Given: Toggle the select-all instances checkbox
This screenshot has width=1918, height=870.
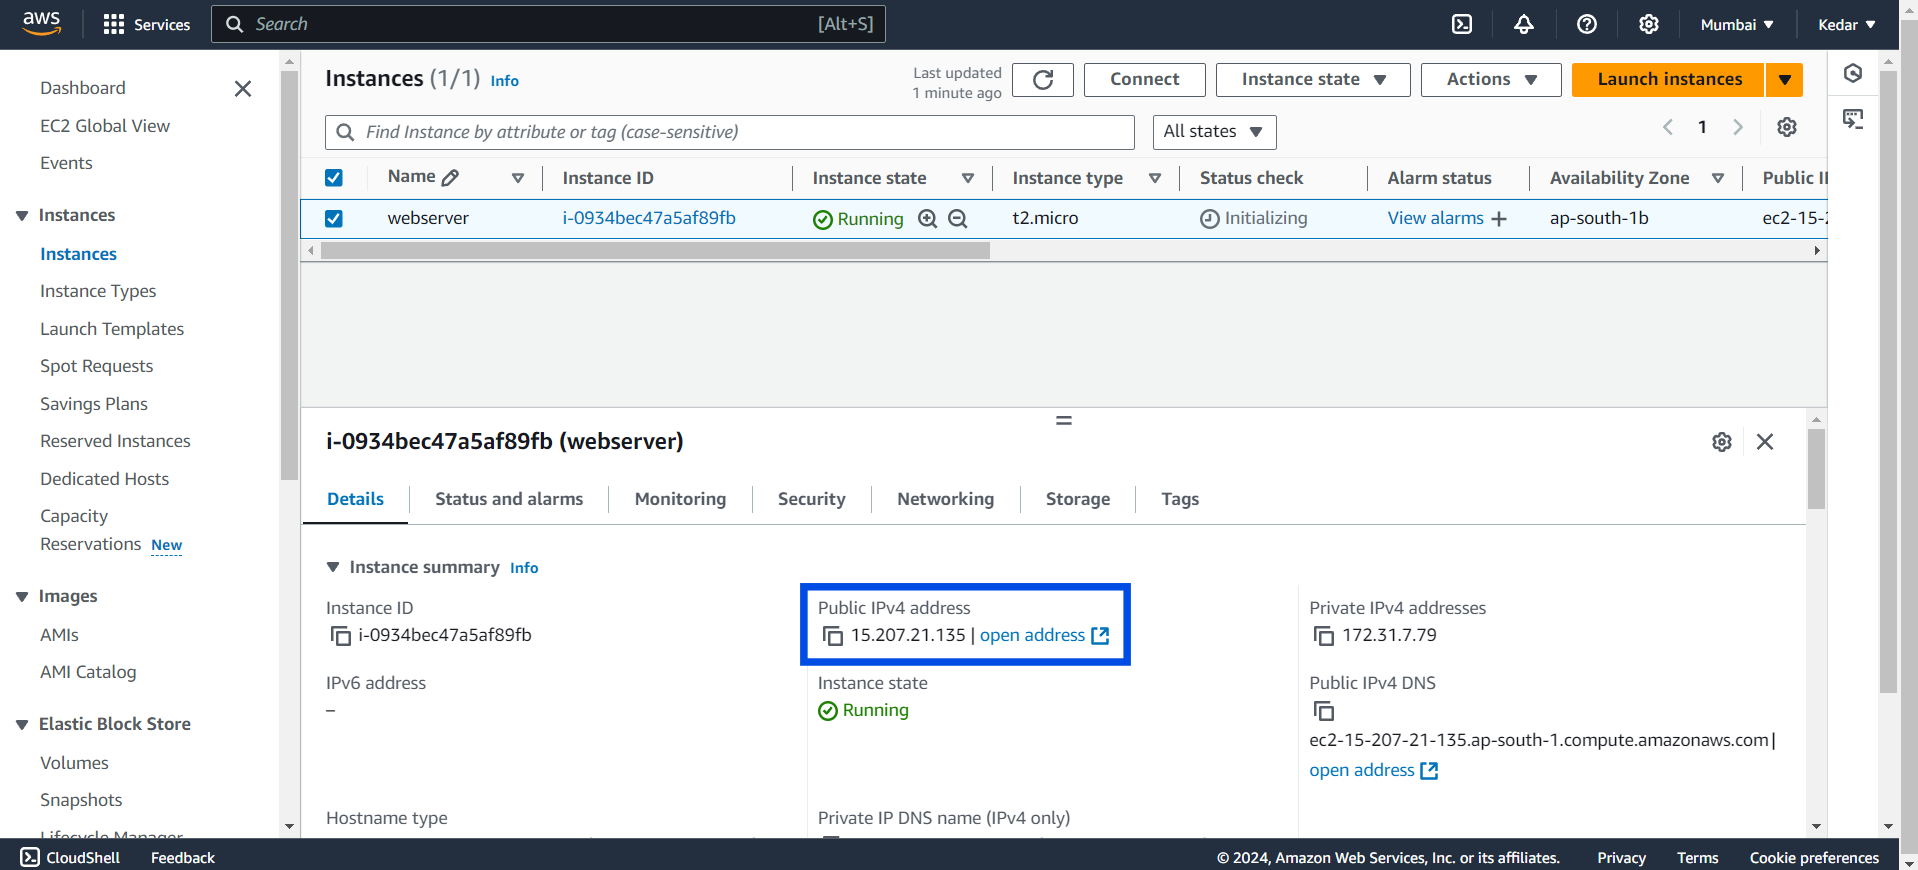Looking at the screenshot, I should (x=334, y=178).
